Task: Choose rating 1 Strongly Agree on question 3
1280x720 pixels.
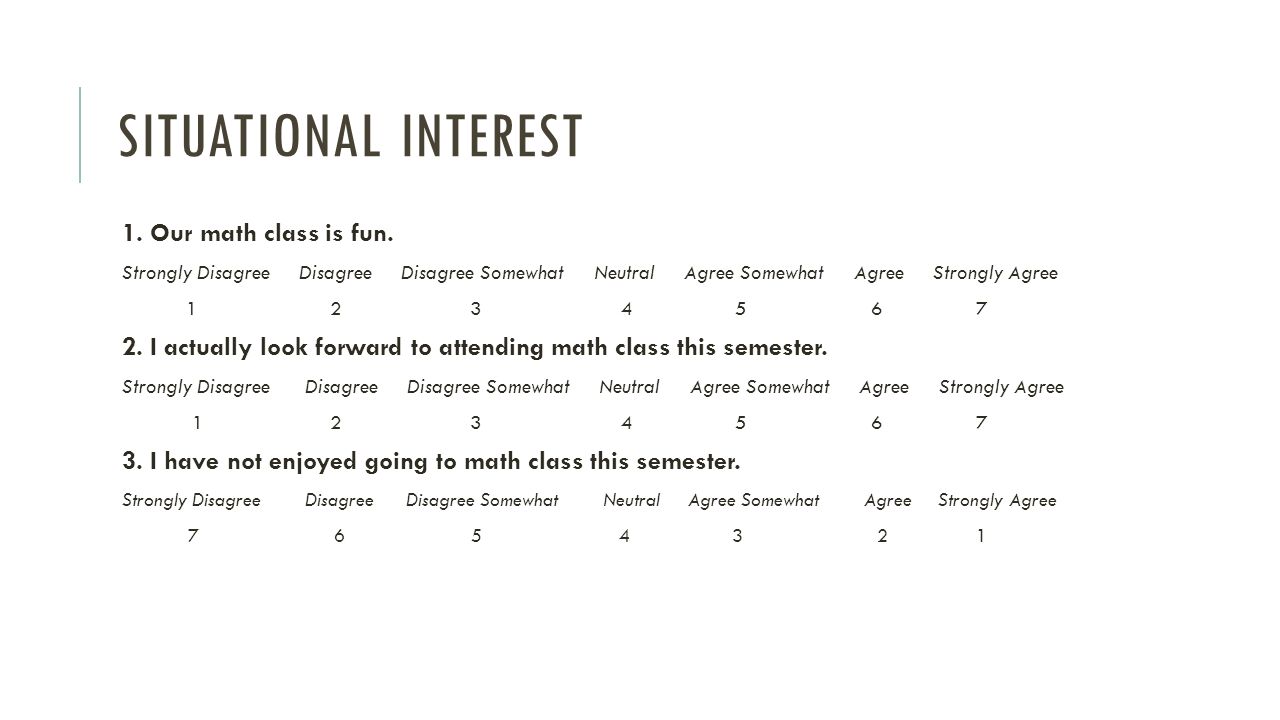Action: pyautogui.click(x=981, y=536)
